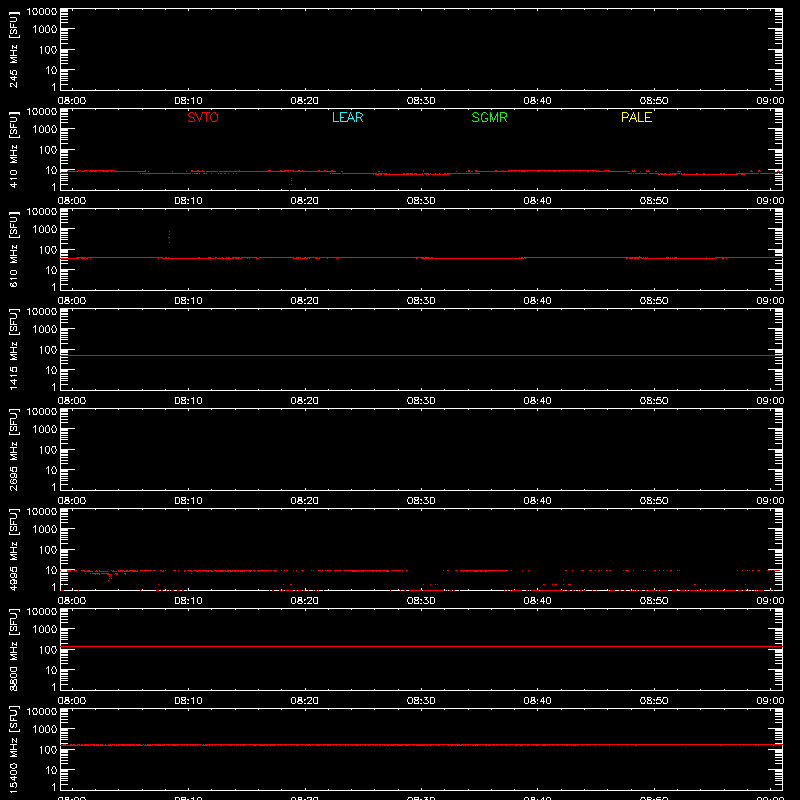Click 08:10 label under the 410 MHz panel
Screen dimensions: 800x800
pyautogui.click(x=188, y=201)
